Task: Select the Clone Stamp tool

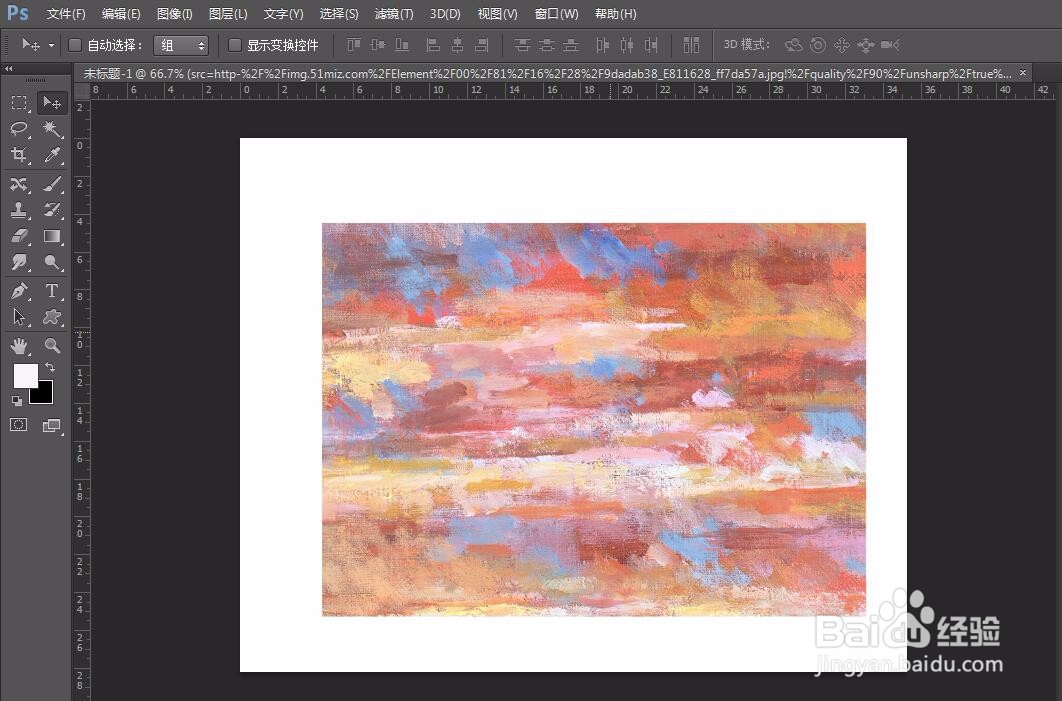Action: [19, 210]
